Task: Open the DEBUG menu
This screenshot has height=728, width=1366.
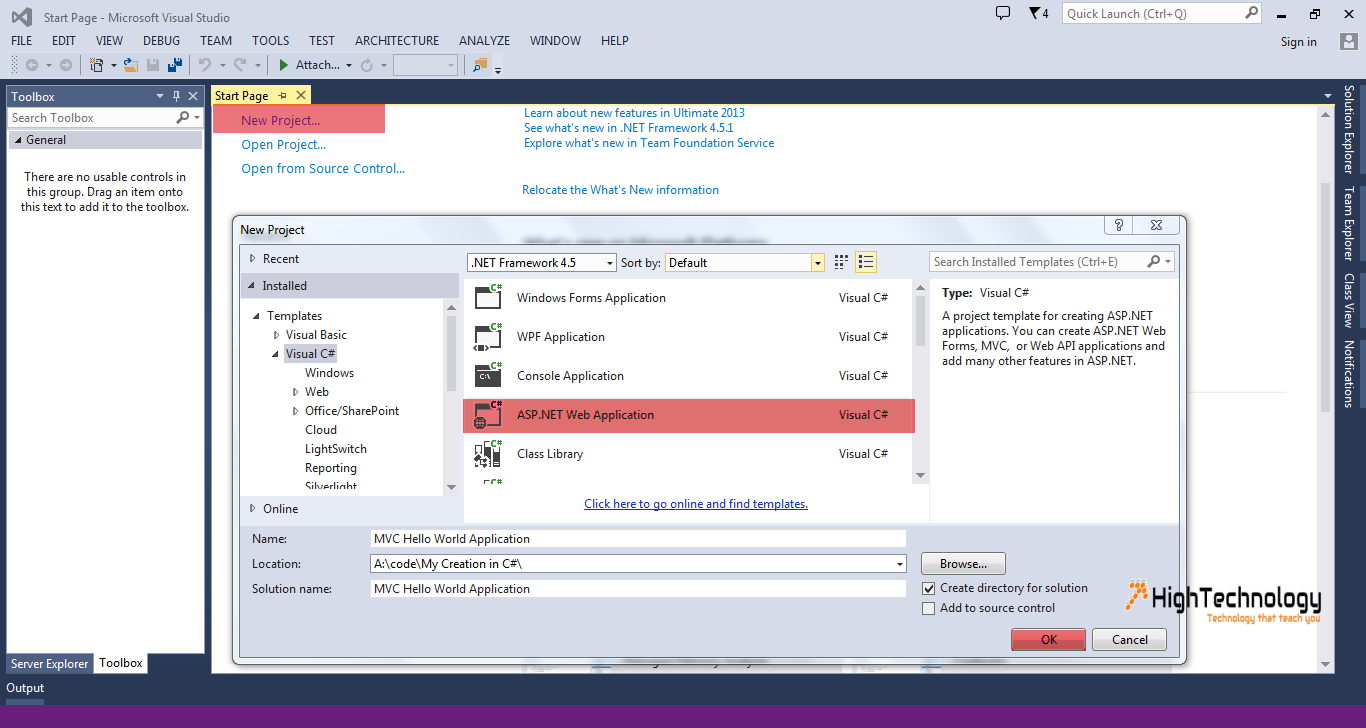Action: pos(162,41)
